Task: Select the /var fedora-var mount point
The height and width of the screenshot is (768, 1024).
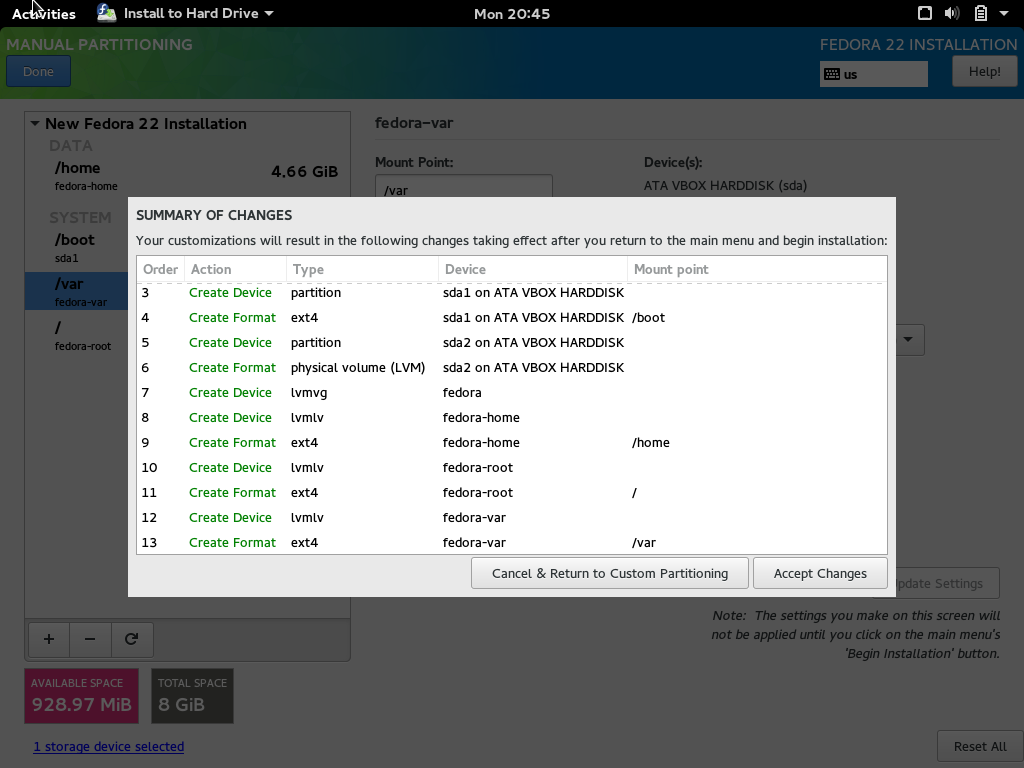Action: click(x=76, y=291)
